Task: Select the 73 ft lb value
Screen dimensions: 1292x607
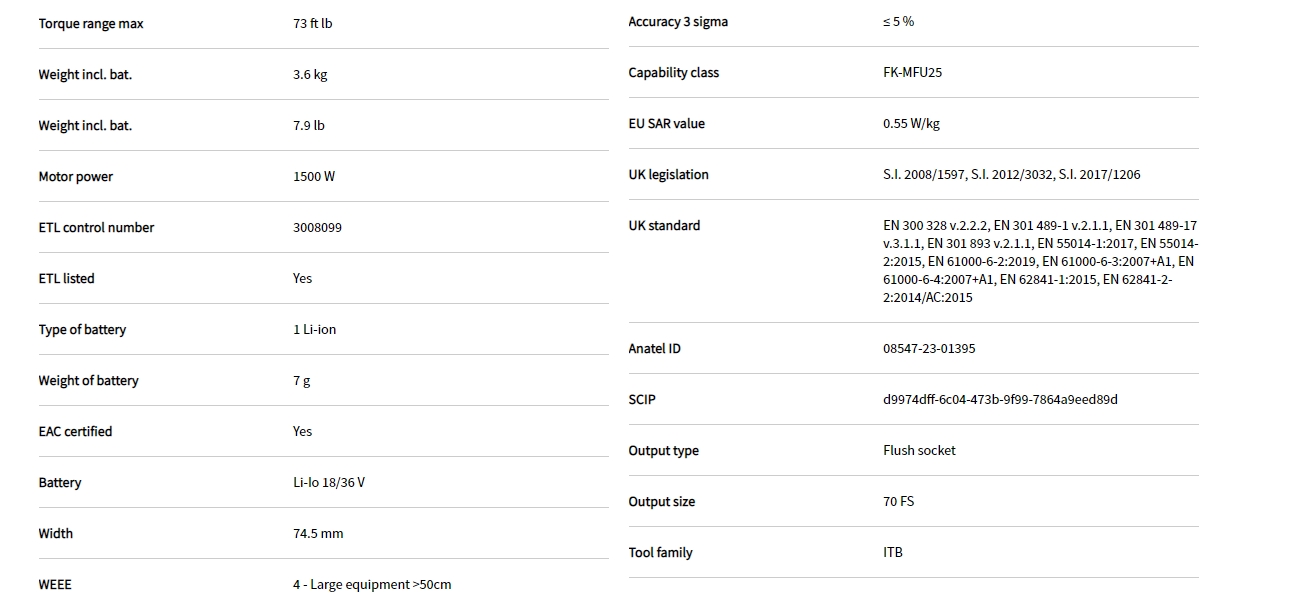Action: 312,24
